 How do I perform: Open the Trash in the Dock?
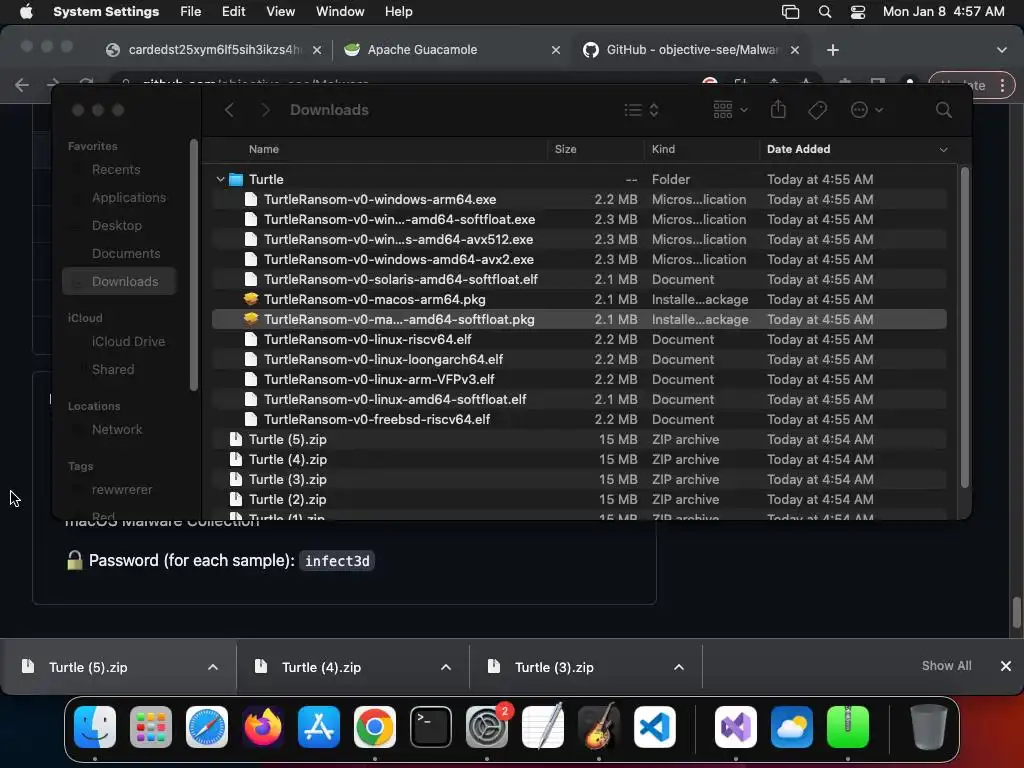pyautogui.click(x=929, y=727)
